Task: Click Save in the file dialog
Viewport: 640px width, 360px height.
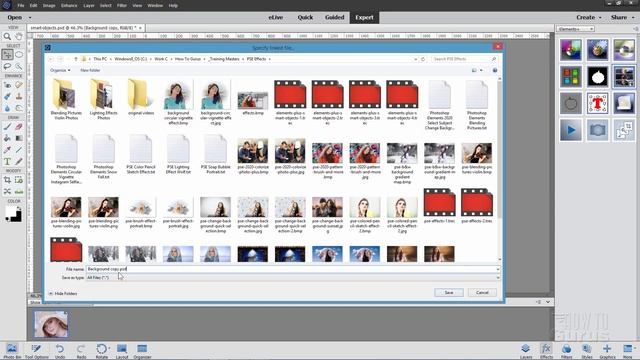Action: point(449,293)
